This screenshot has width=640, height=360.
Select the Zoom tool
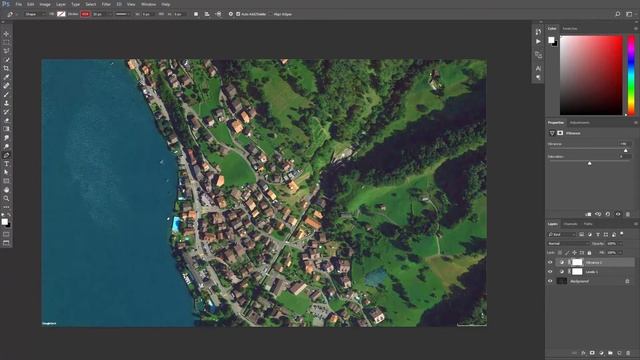point(6,198)
